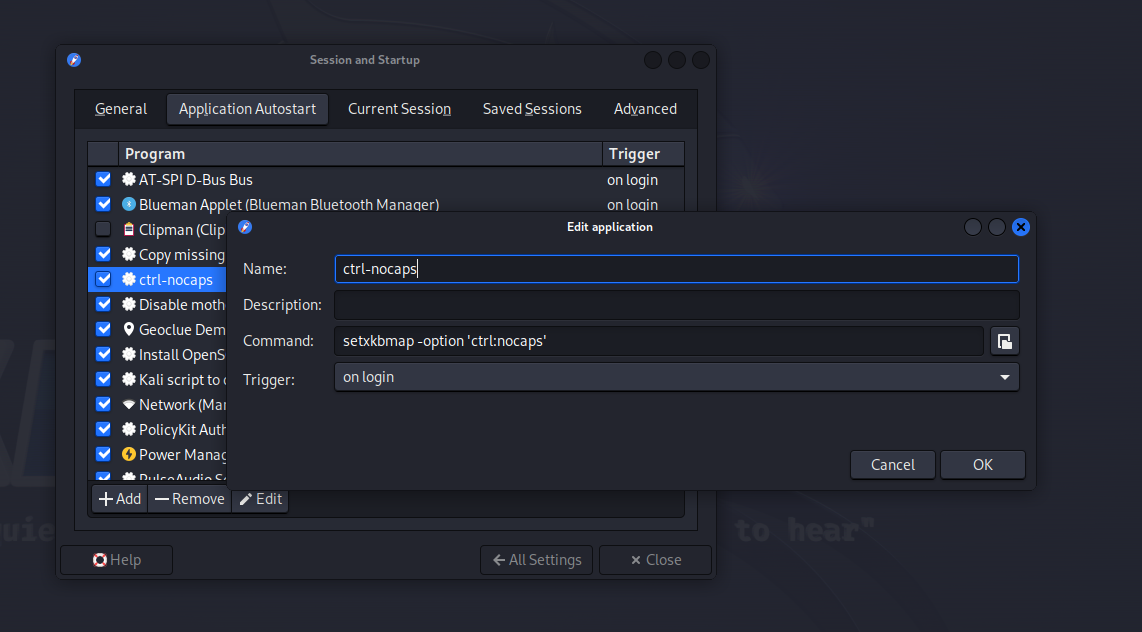Click the AT-SPI D-Bus Bus gear icon
Viewport: 1142px width, 632px height.
pos(129,180)
